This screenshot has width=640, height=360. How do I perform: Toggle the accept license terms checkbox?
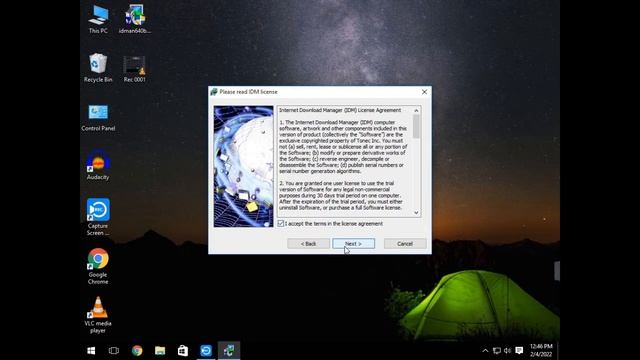point(281,224)
